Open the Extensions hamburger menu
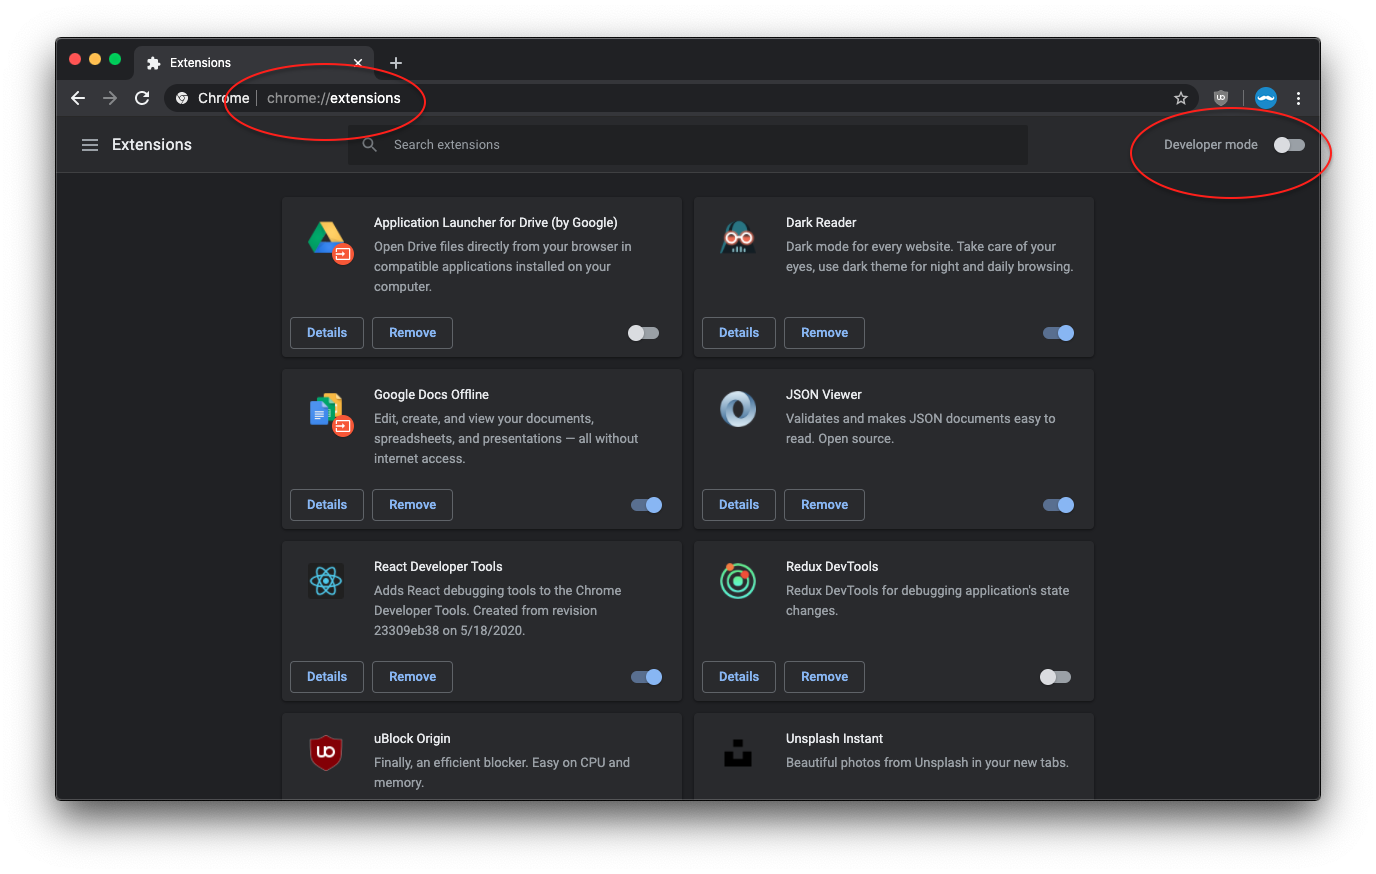The width and height of the screenshot is (1376, 874). click(x=90, y=145)
